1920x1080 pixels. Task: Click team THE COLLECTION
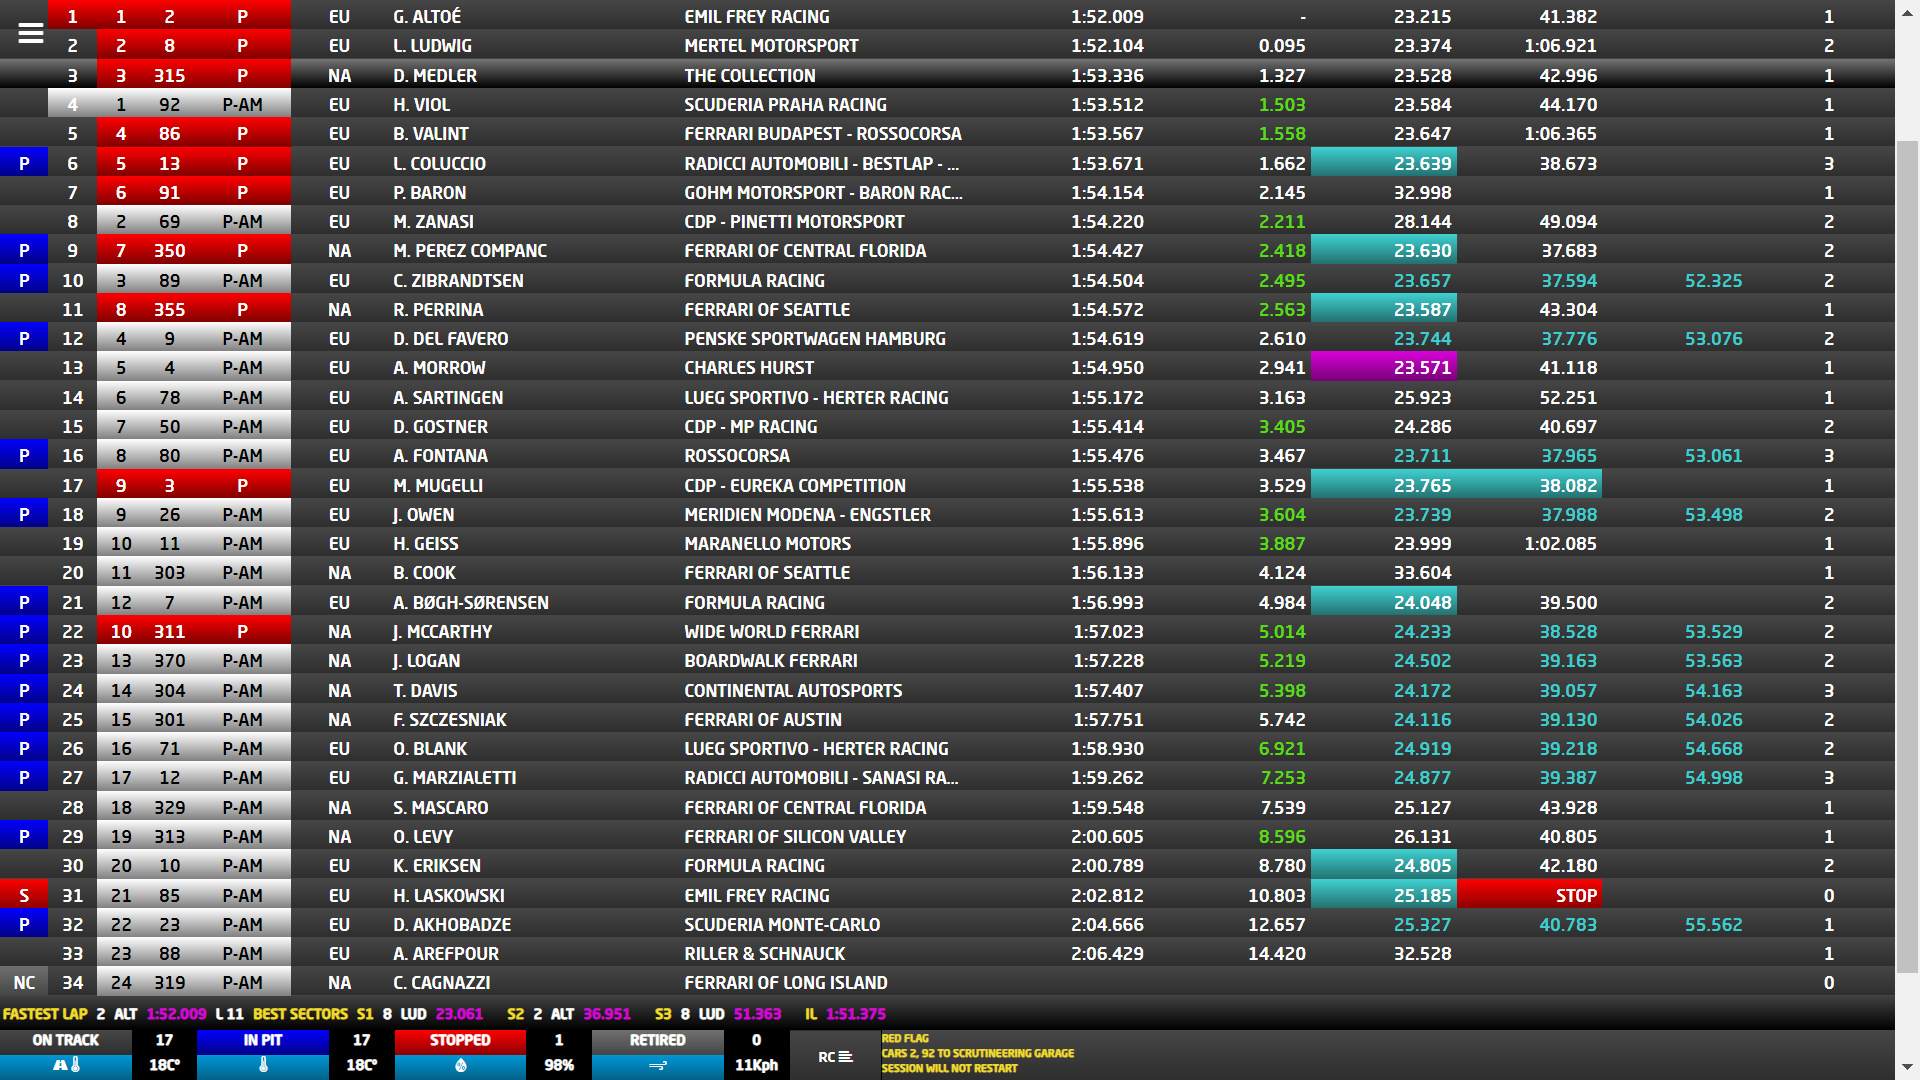[x=750, y=75]
